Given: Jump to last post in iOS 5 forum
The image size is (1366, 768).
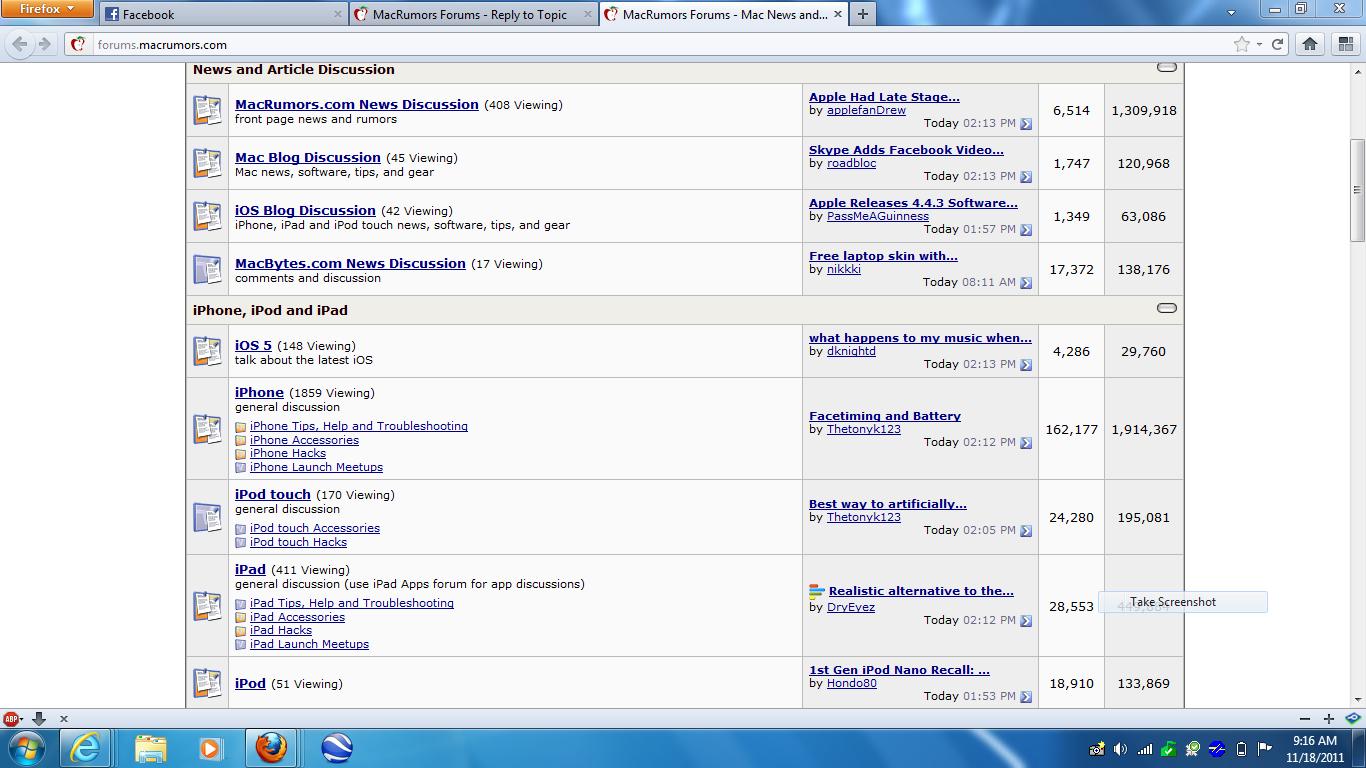Looking at the screenshot, I should click(1026, 365).
